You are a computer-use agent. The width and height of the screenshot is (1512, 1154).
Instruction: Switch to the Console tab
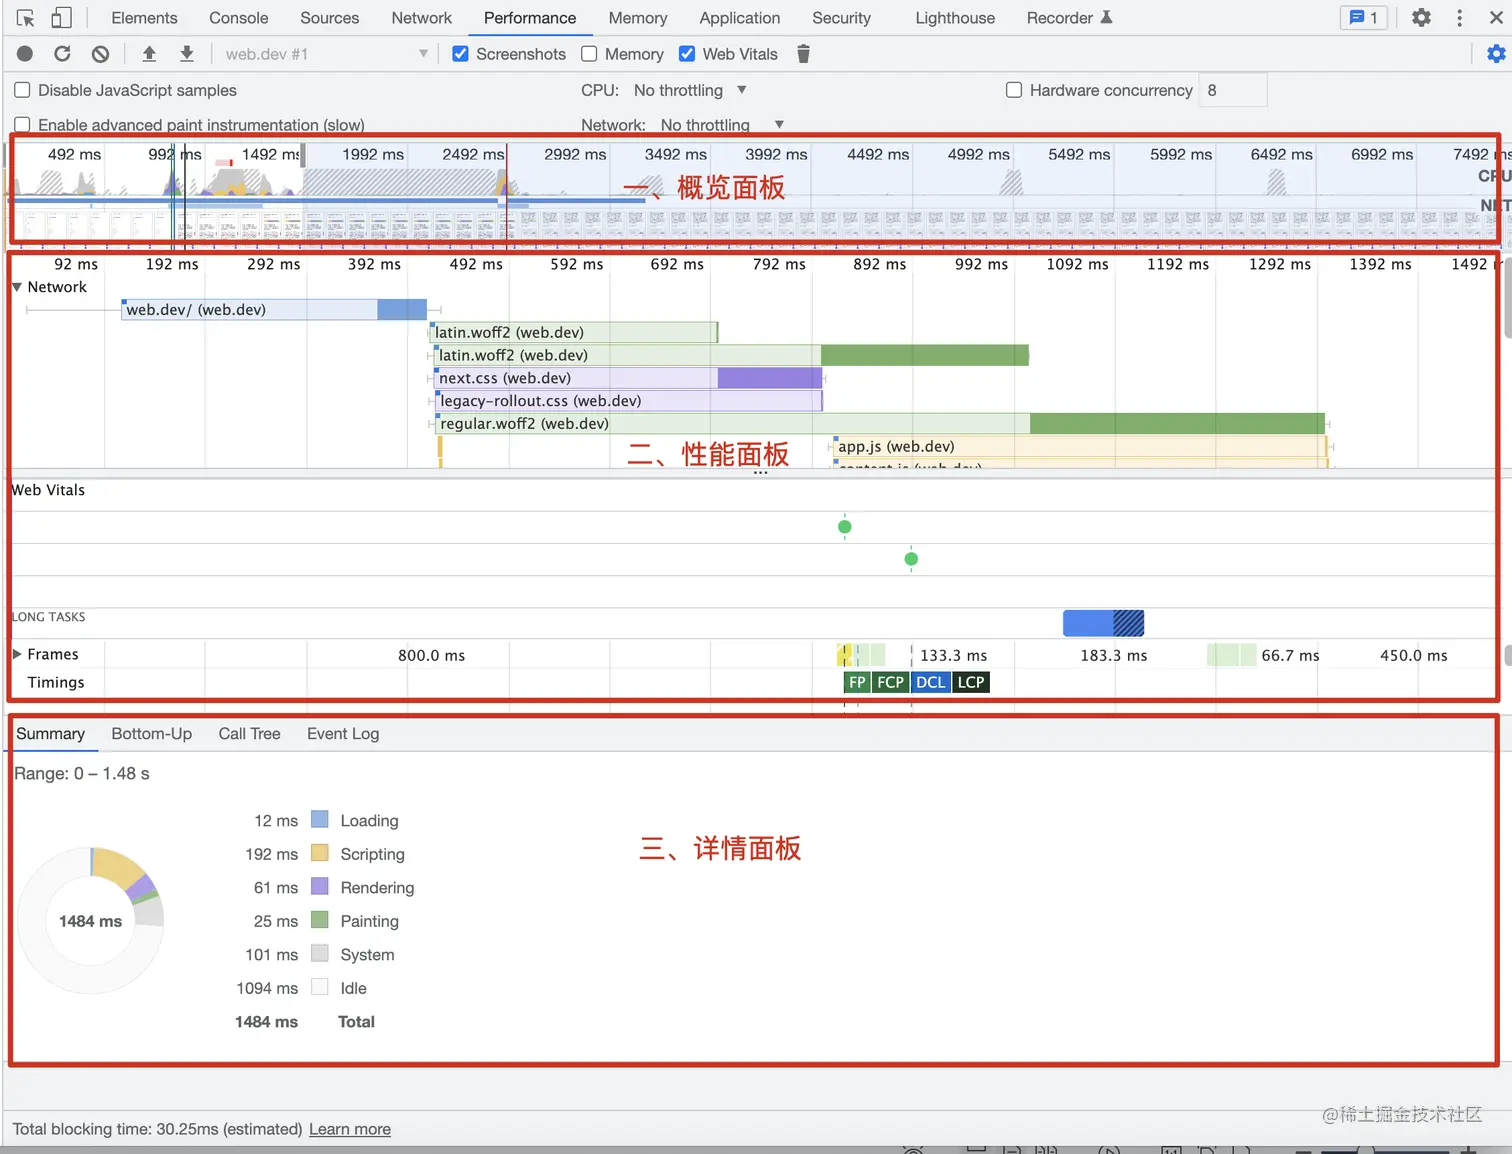[238, 18]
